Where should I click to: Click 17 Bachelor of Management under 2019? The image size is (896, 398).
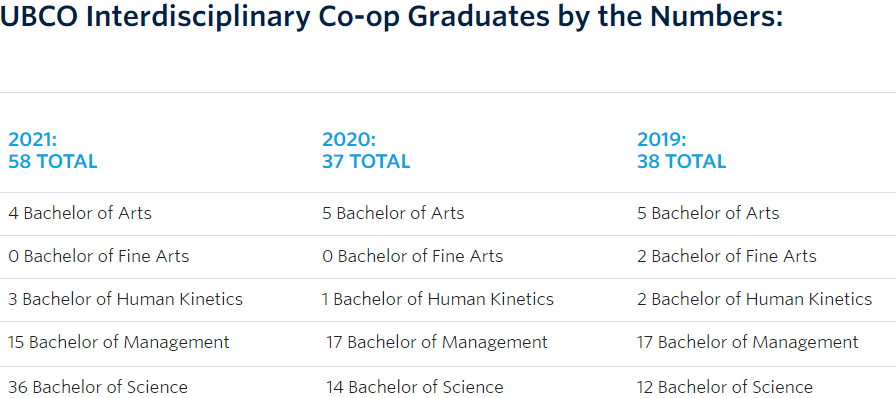click(x=747, y=342)
